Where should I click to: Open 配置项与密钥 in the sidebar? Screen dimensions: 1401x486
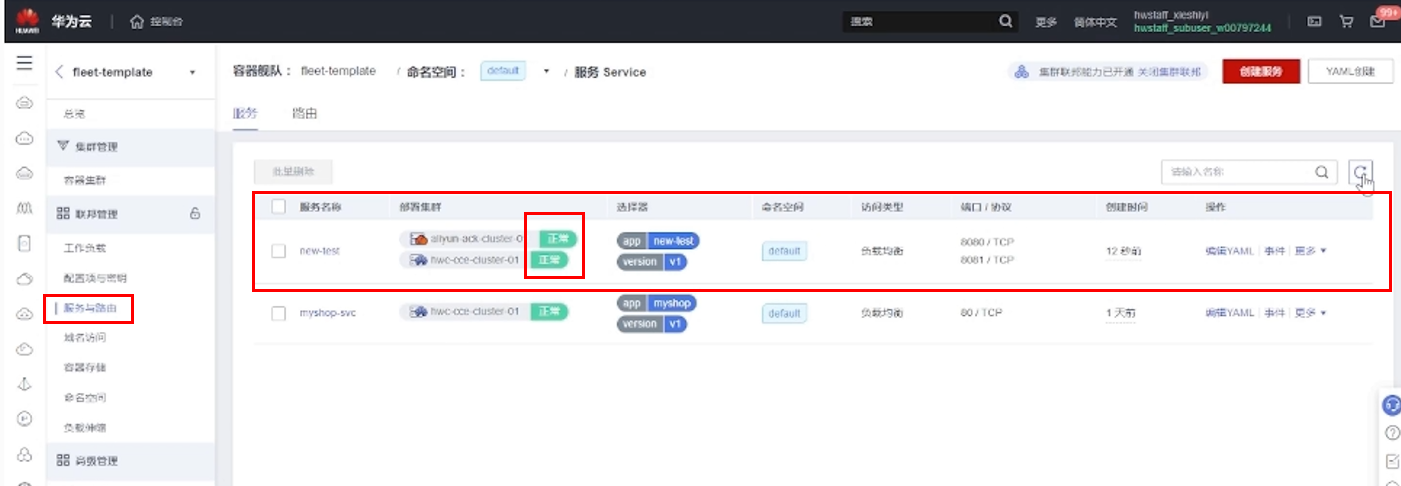coord(95,277)
